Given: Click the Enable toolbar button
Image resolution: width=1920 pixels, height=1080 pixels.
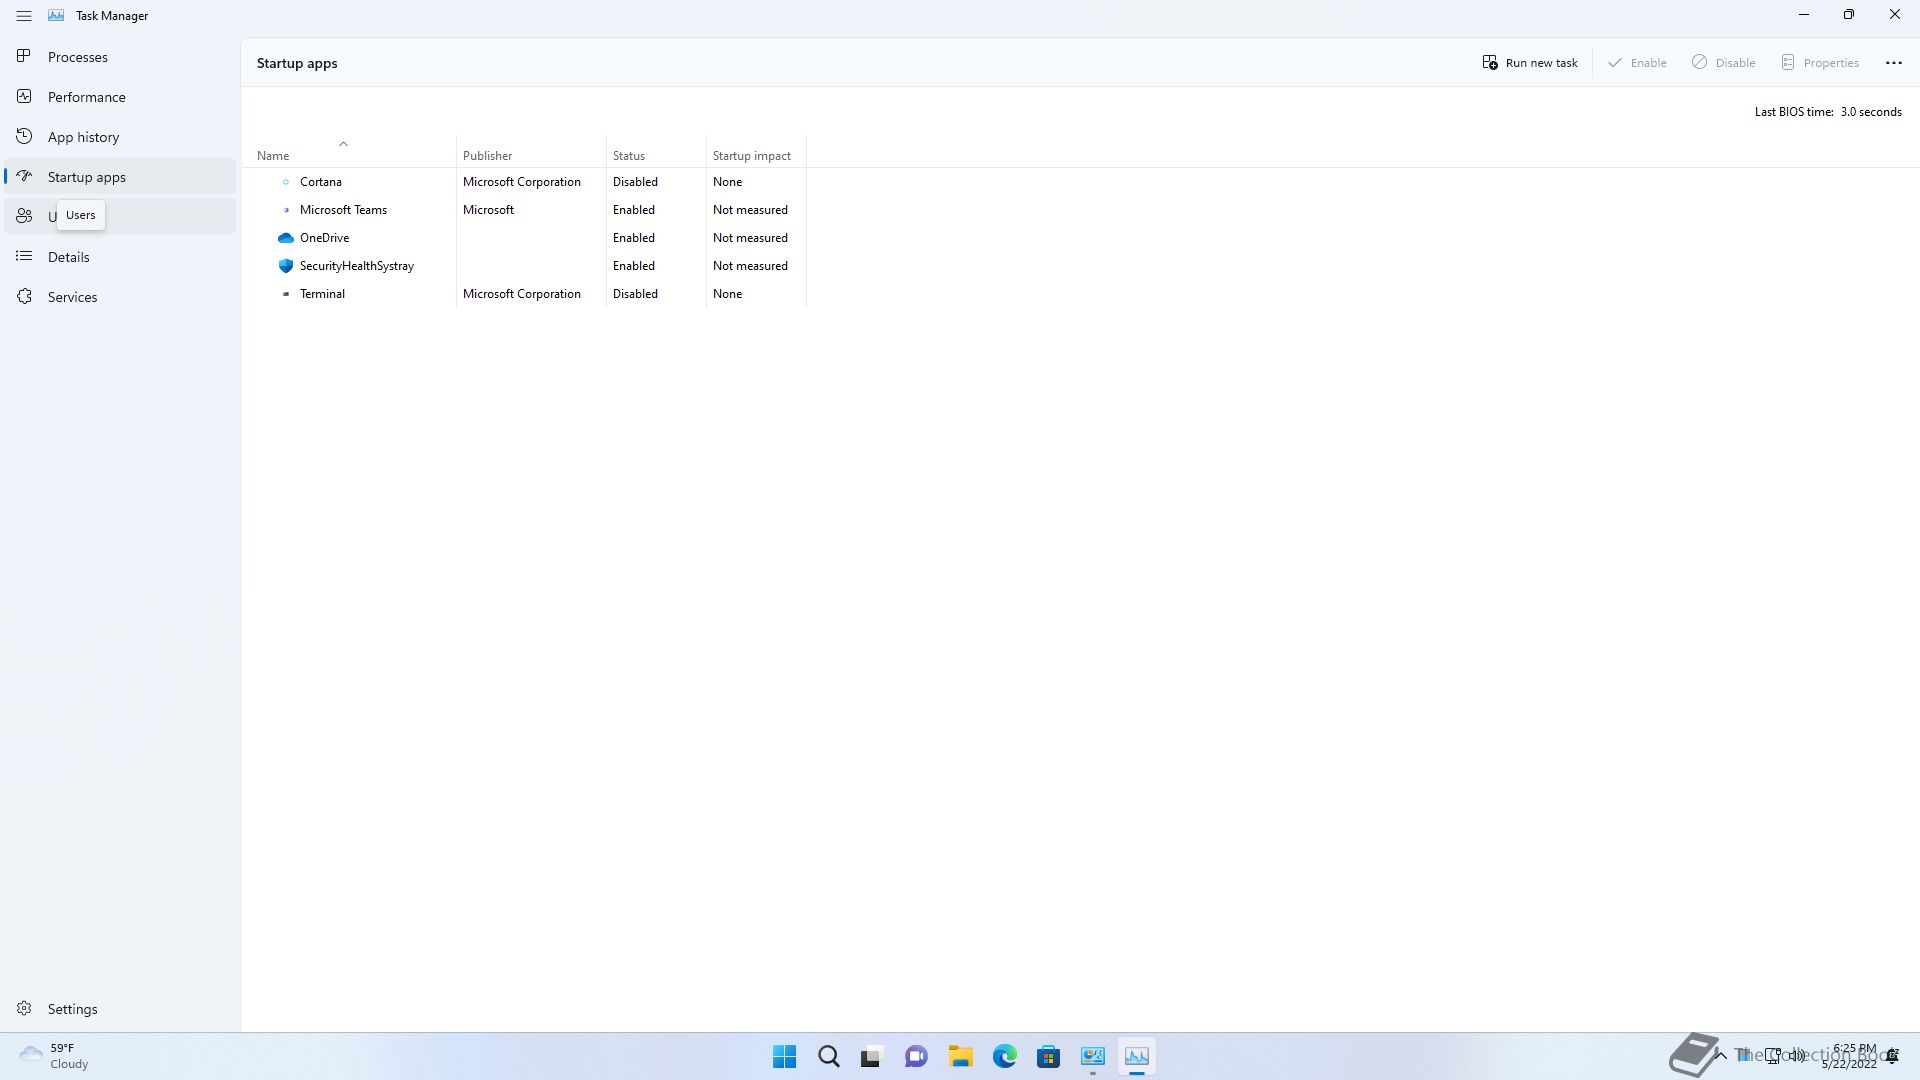Looking at the screenshot, I should [x=1637, y=63].
